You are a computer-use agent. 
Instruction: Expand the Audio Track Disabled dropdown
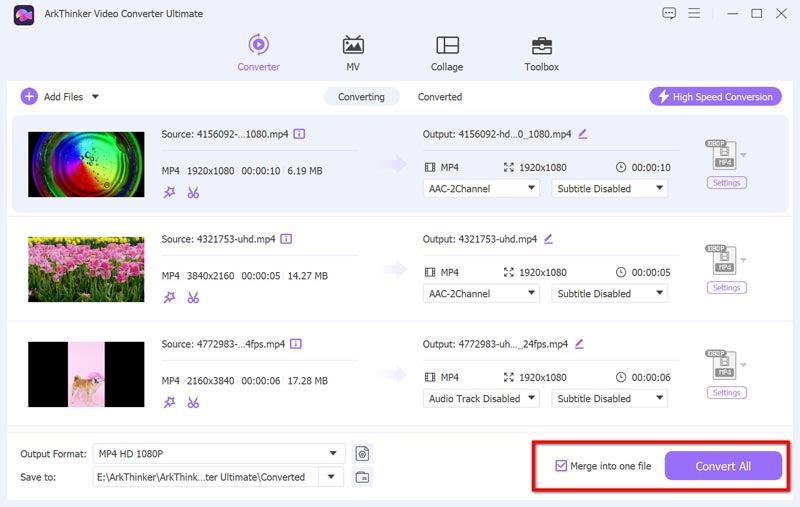pos(482,398)
